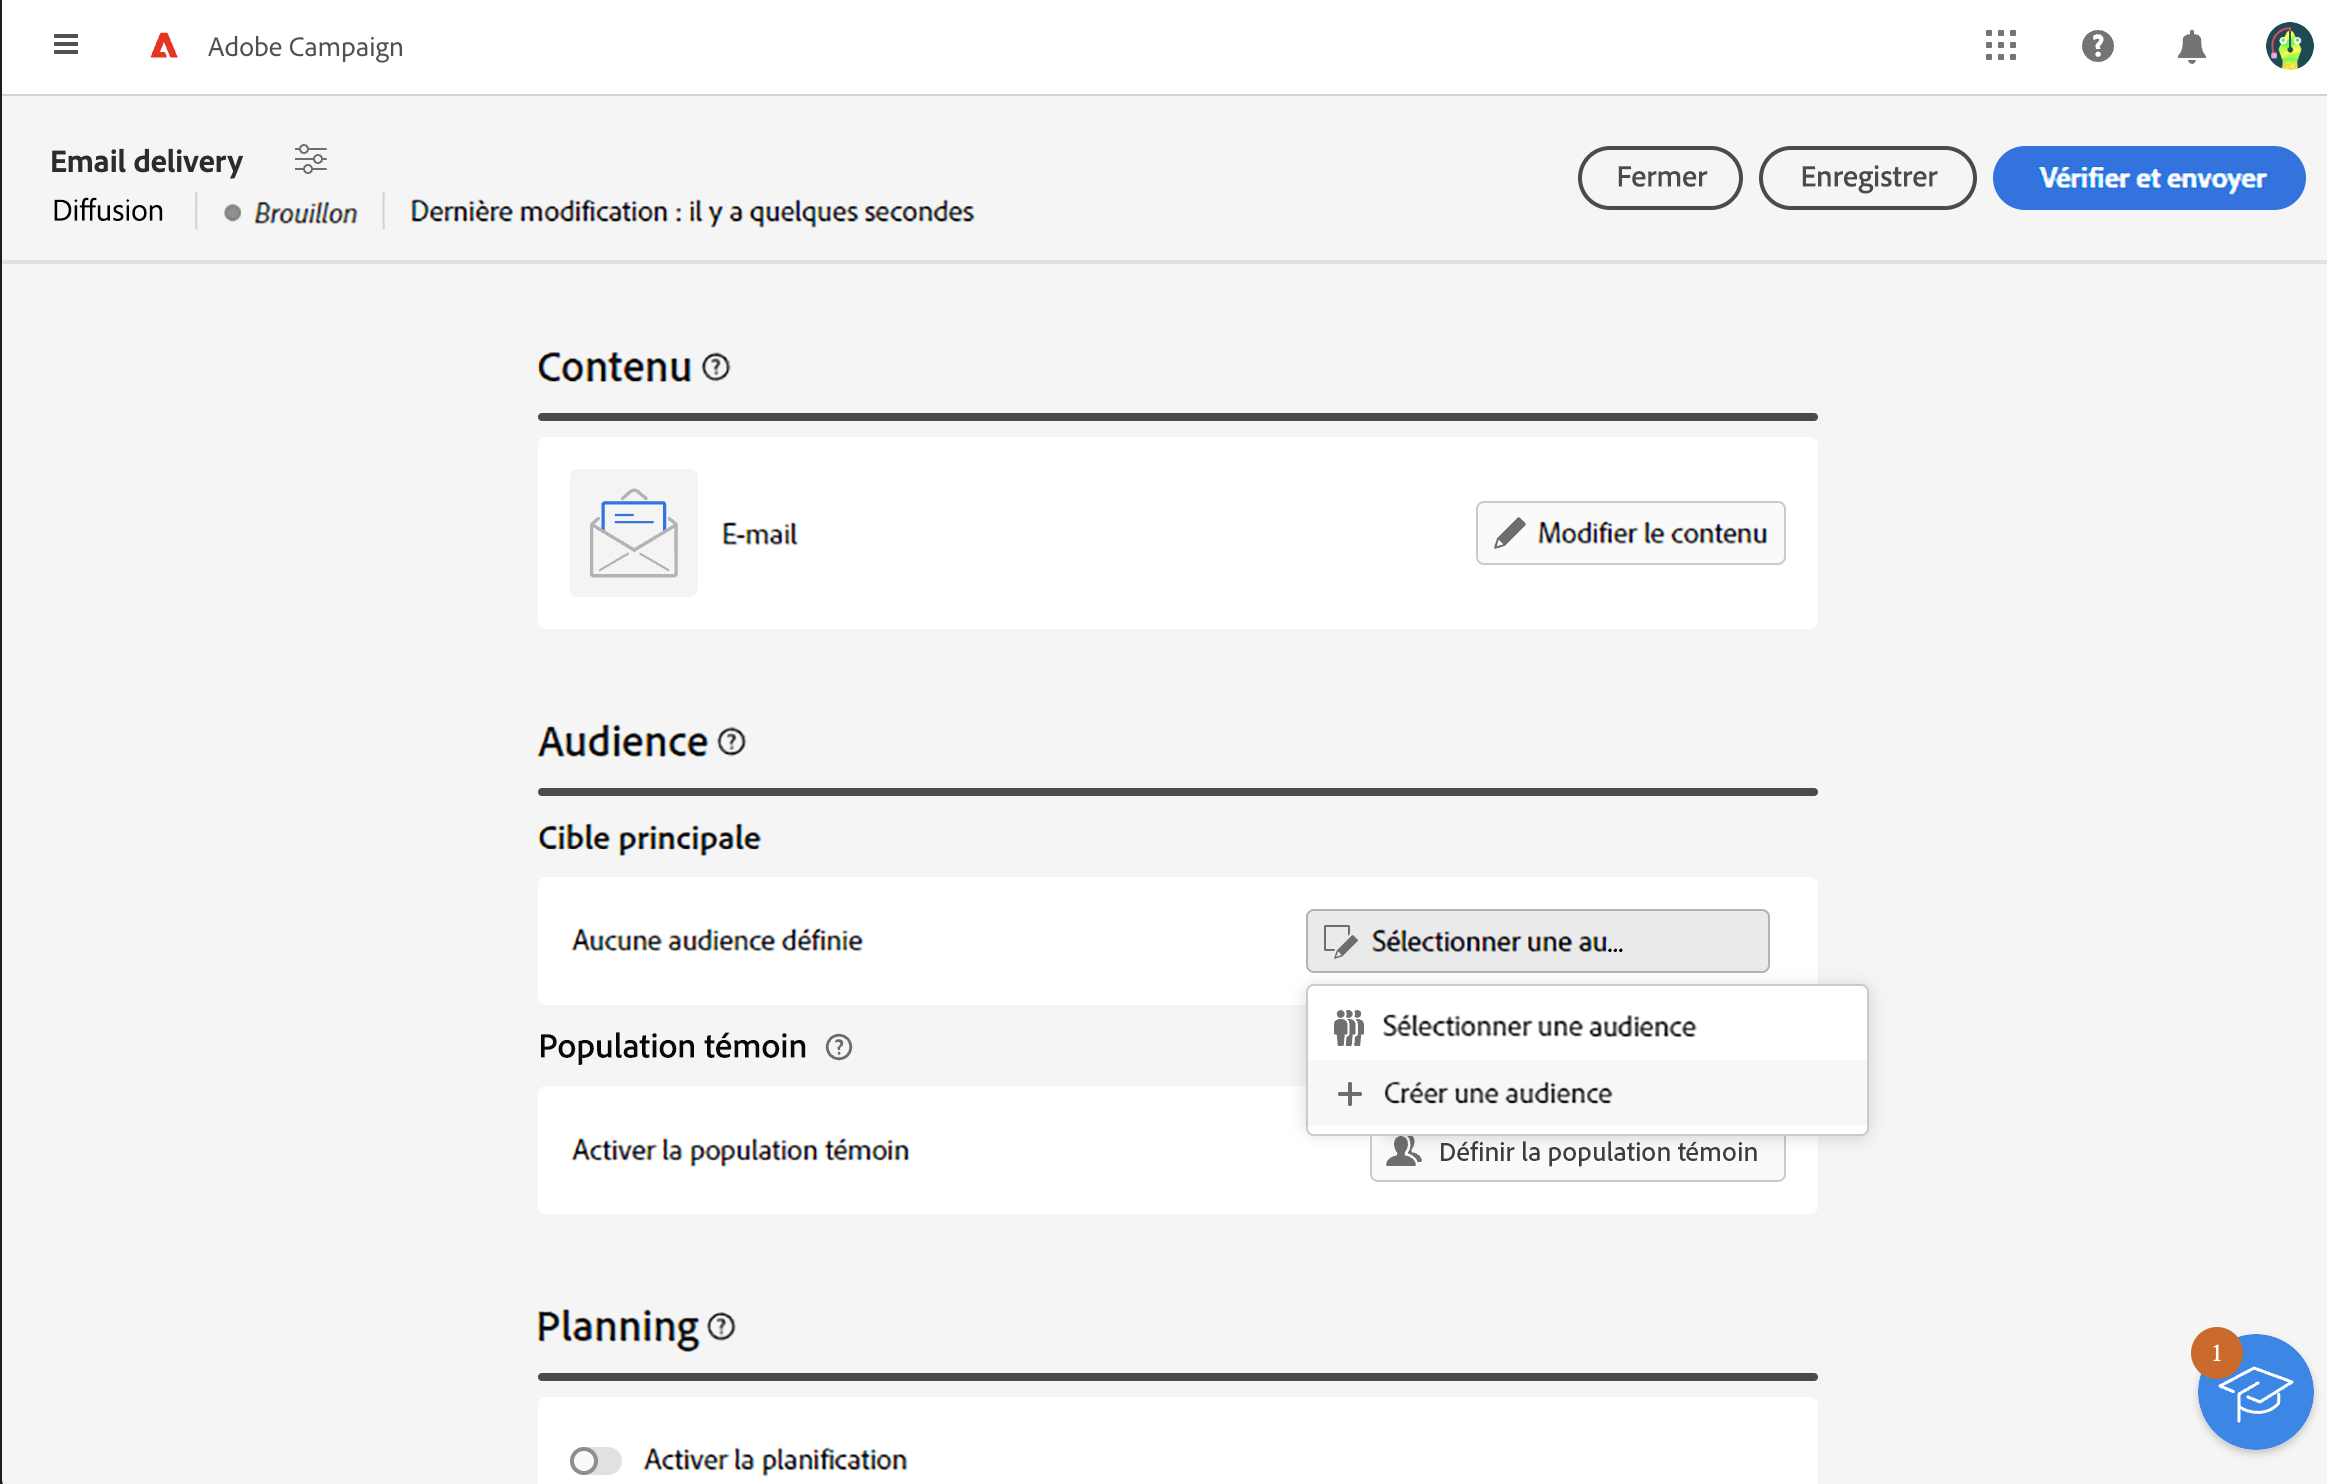Viewport: 2327px width, 1484px height.
Task: Show help for Population témoin
Action: [x=838, y=1047]
